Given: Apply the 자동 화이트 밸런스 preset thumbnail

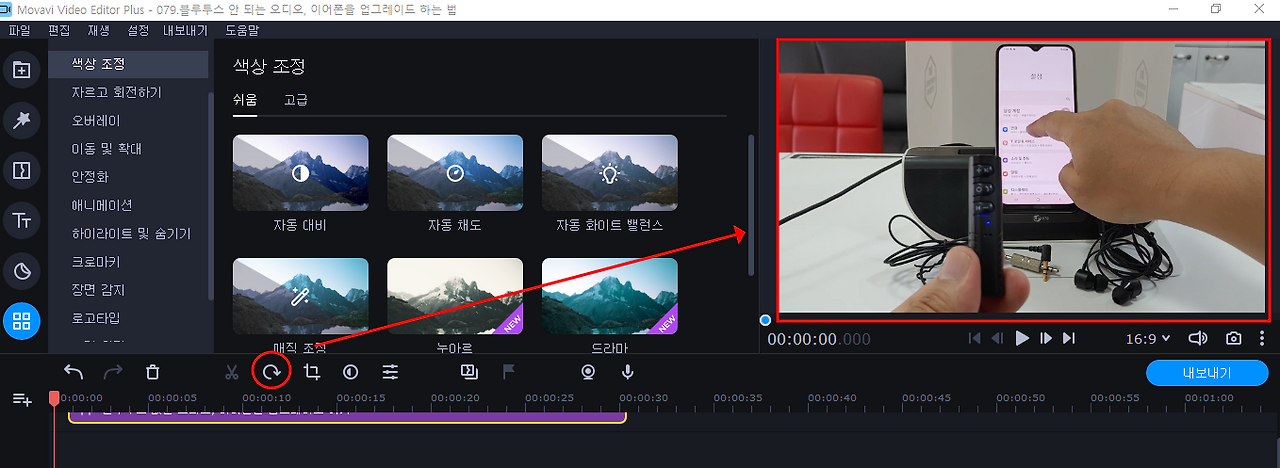Looking at the screenshot, I should coord(610,173).
